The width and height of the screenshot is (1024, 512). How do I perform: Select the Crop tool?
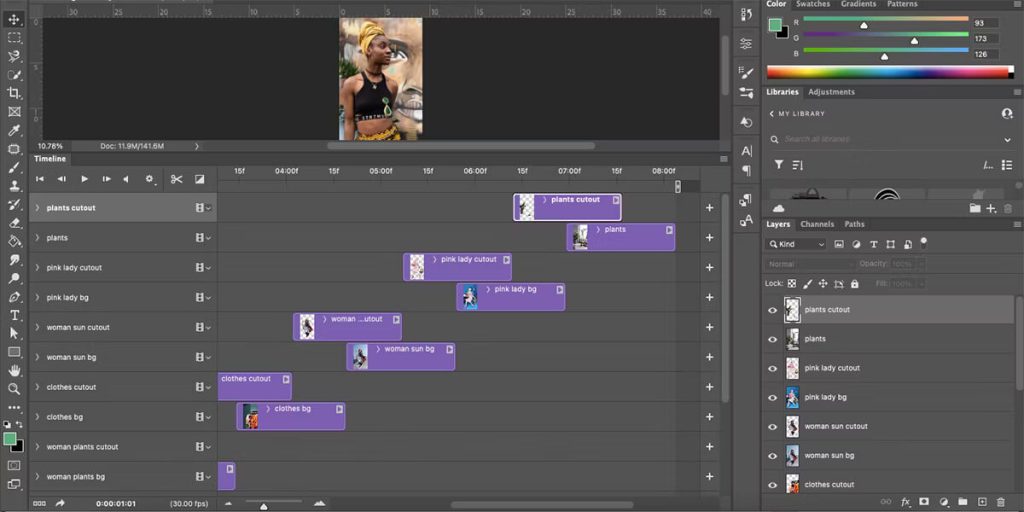(14, 93)
